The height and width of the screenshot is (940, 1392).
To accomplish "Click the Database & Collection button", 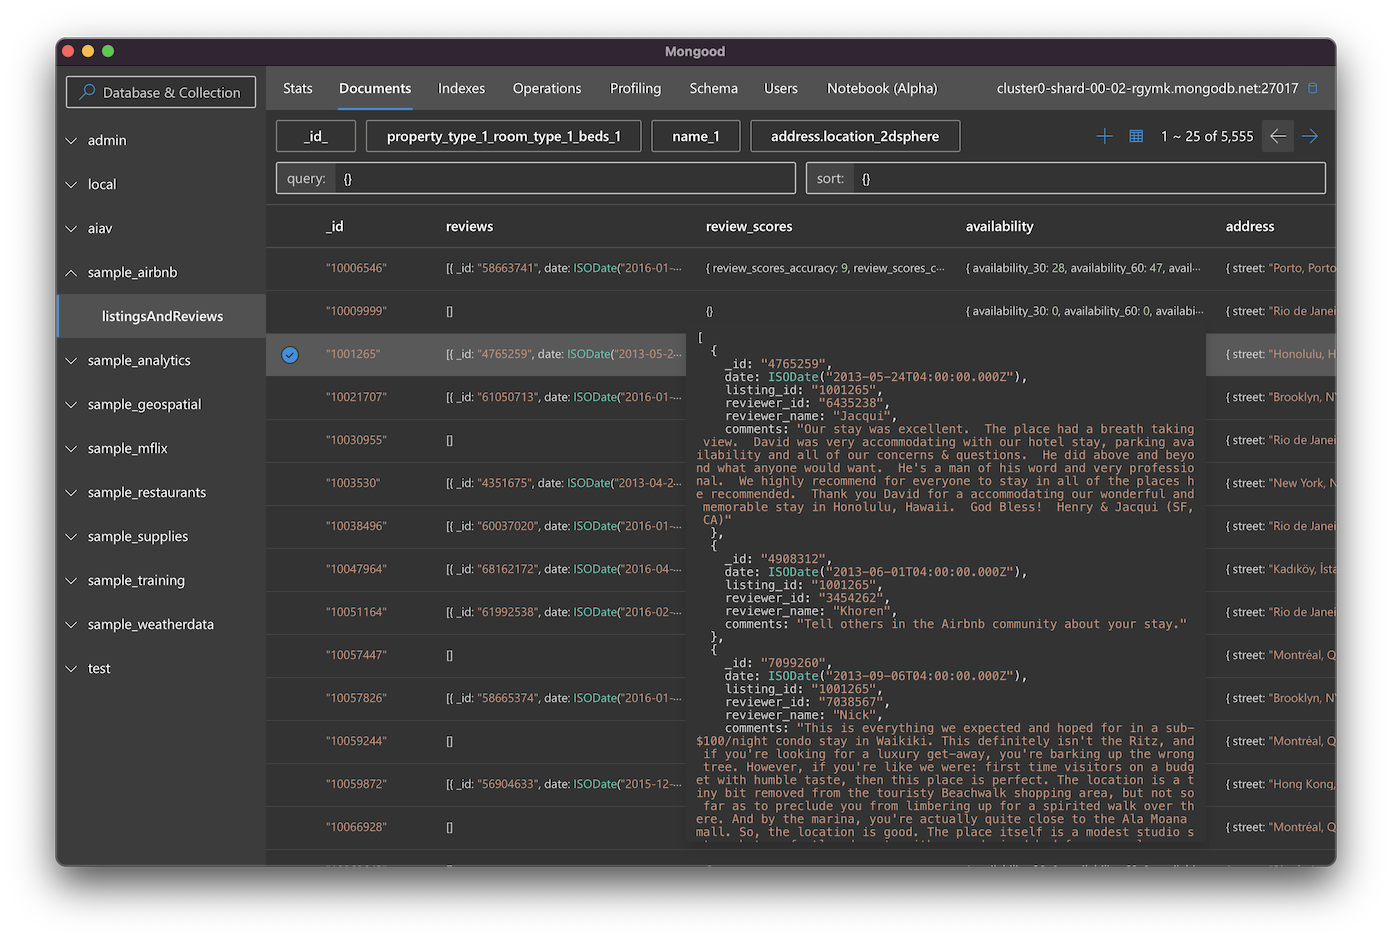I will click(161, 92).
